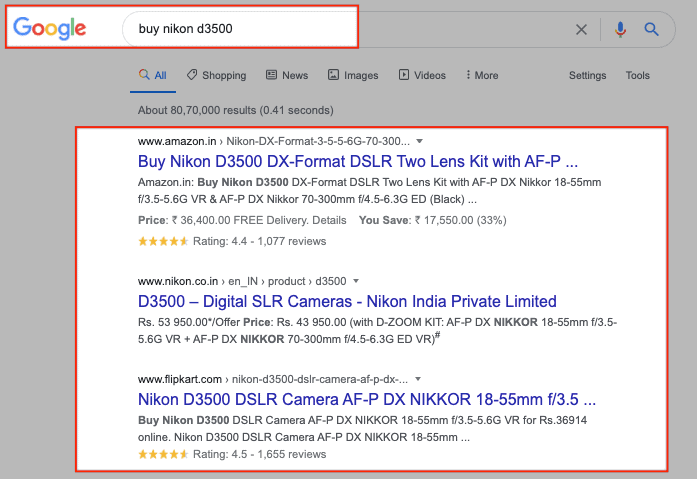Open the search Tools option
Viewport: 697px width, 479px height.
coord(637,75)
